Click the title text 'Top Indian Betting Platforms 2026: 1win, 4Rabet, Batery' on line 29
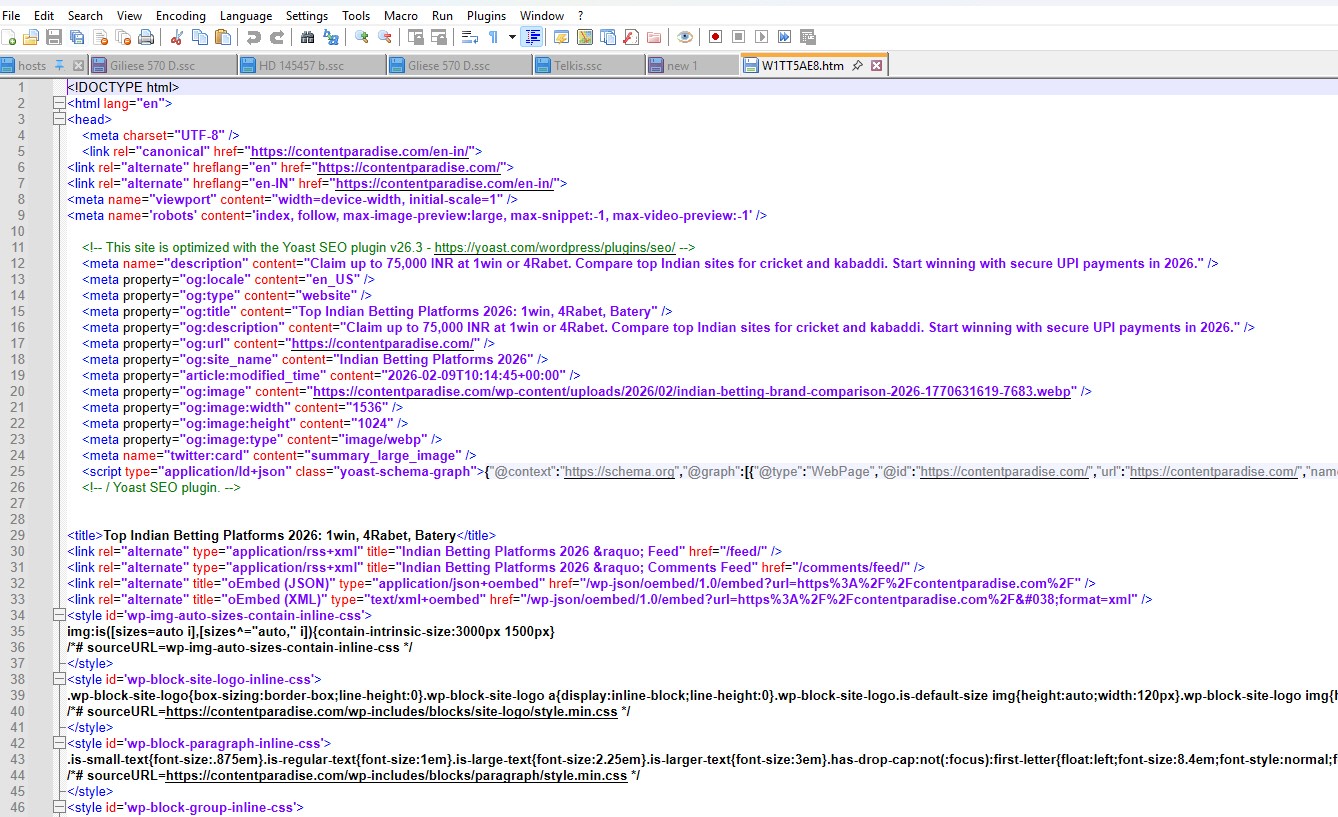Viewport: 1338px width, 817px height. (280, 535)
